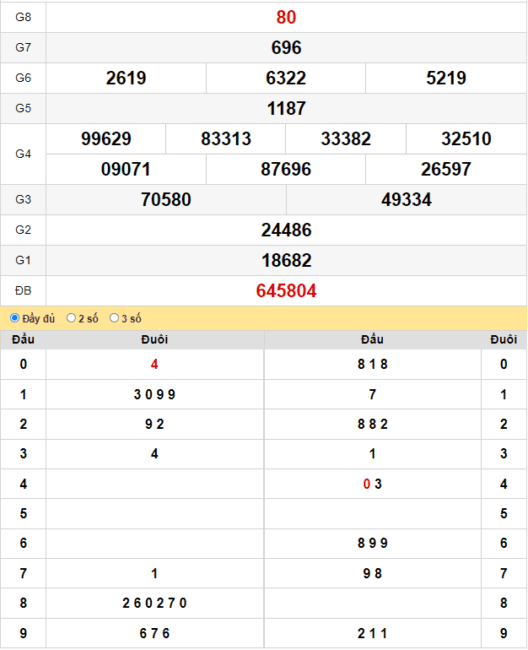Image resolution: width=528 pixels, height=650 pixels.
Task: Click G4 number 09071
Action: 126,169
